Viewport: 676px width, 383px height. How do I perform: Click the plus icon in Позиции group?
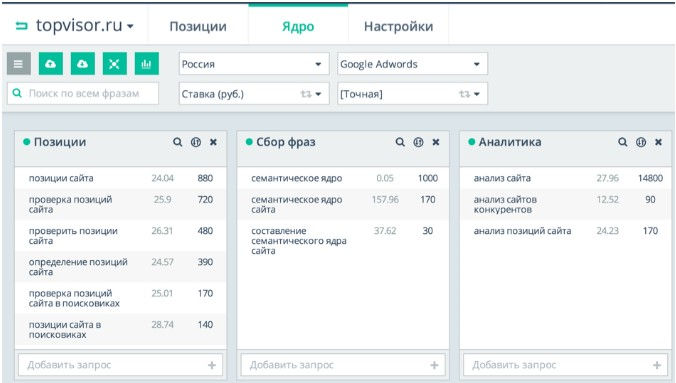point(212,365)
